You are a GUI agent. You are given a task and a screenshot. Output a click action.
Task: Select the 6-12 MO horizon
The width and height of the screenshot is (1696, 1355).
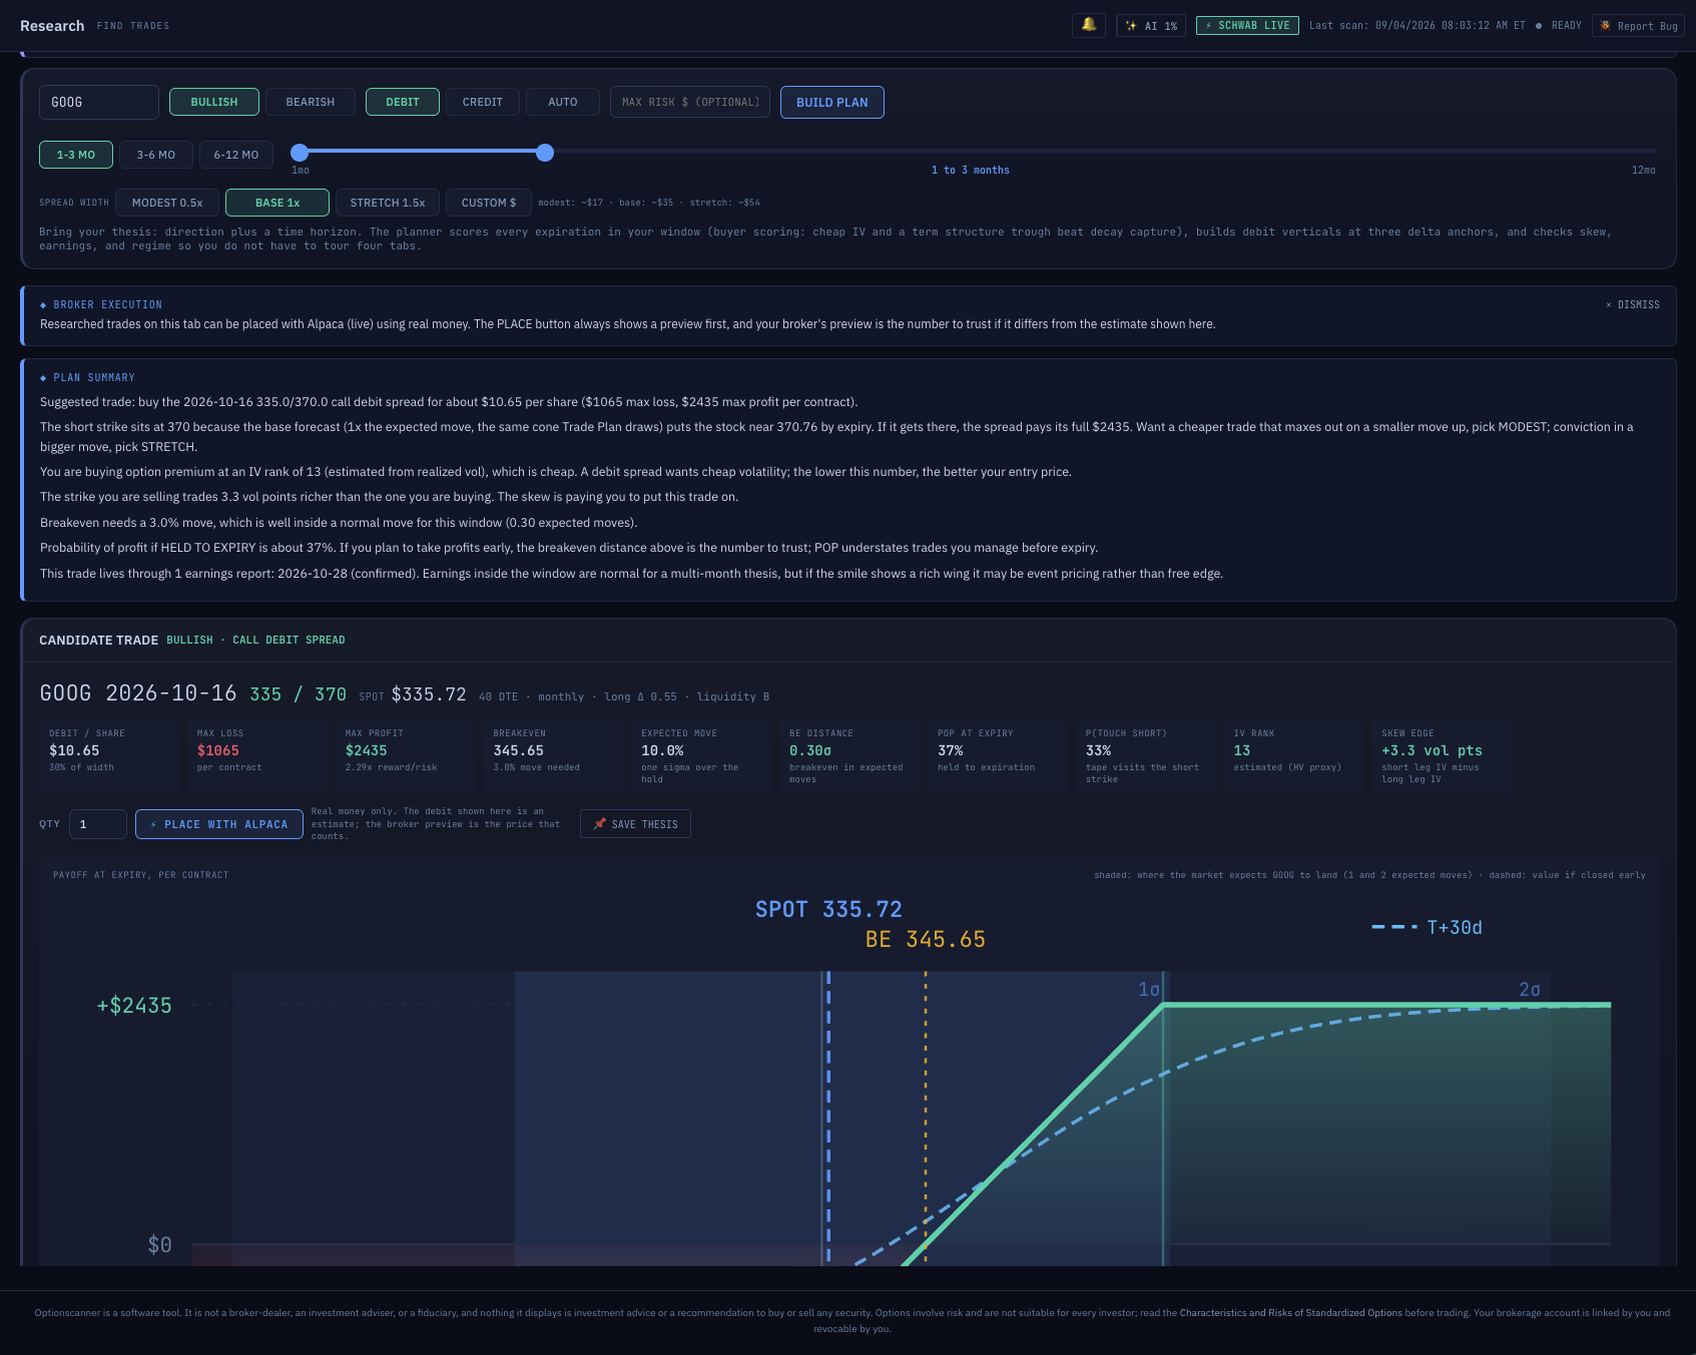pos(236,155)
